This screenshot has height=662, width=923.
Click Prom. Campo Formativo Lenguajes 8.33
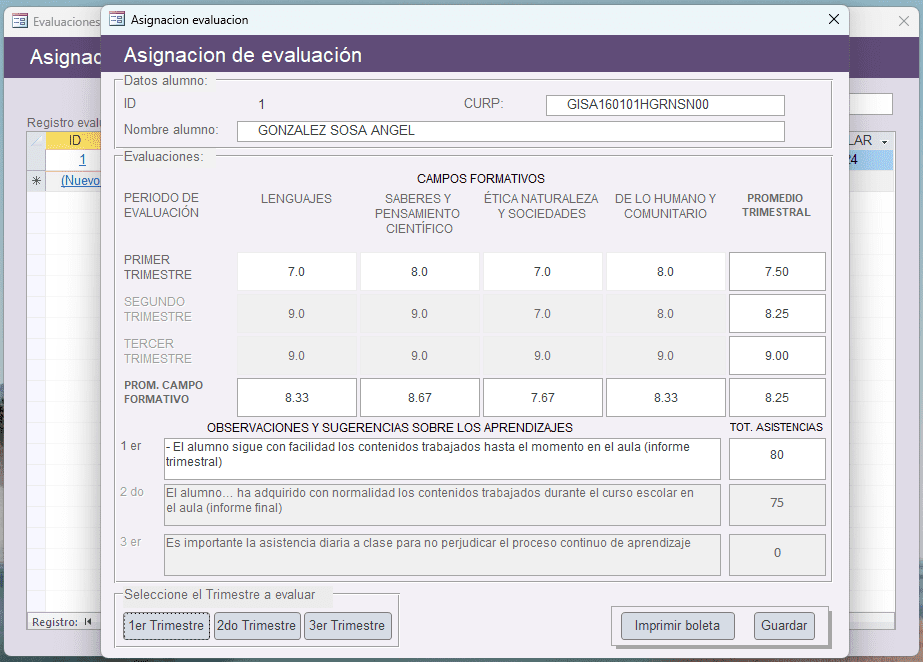pos(297,398)
